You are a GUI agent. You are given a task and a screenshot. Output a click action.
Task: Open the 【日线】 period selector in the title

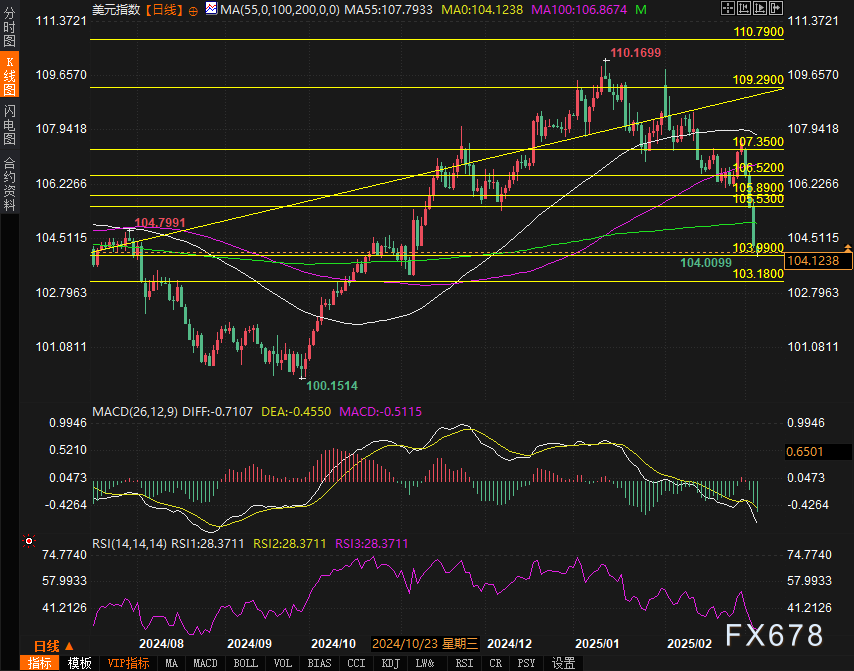[x=164, y=9]
